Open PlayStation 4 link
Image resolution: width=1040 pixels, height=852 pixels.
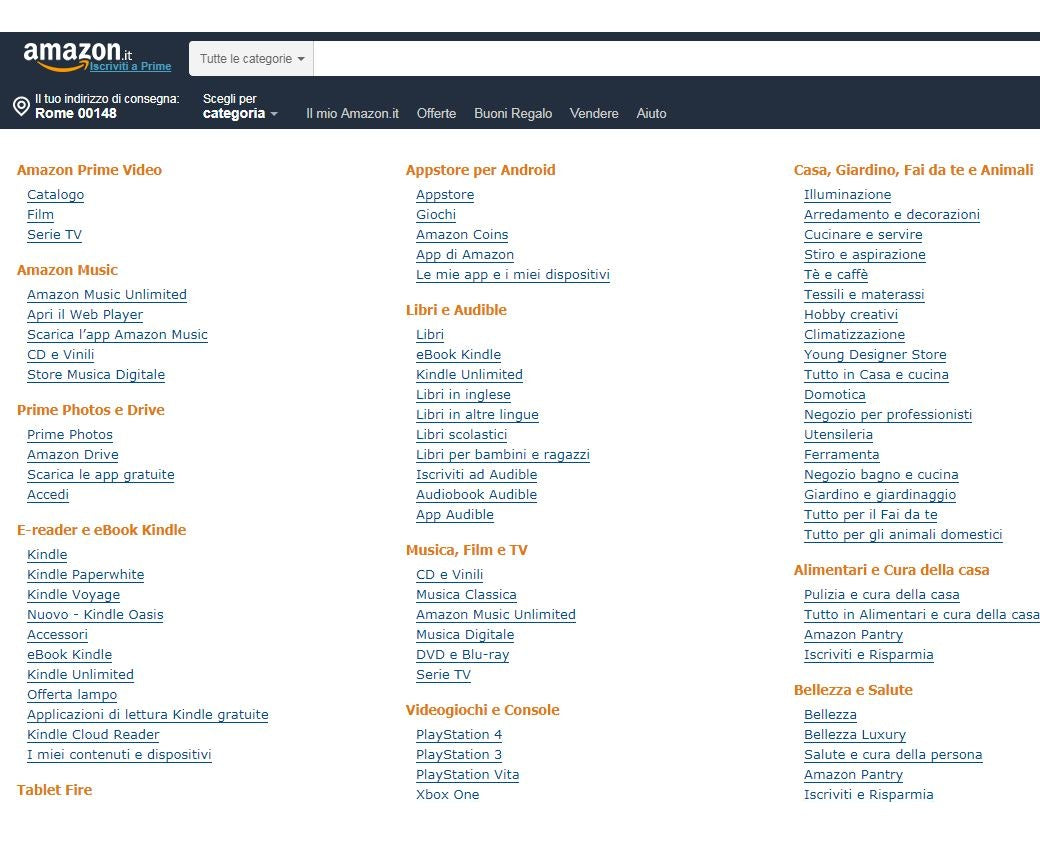(x=459, y=735)
